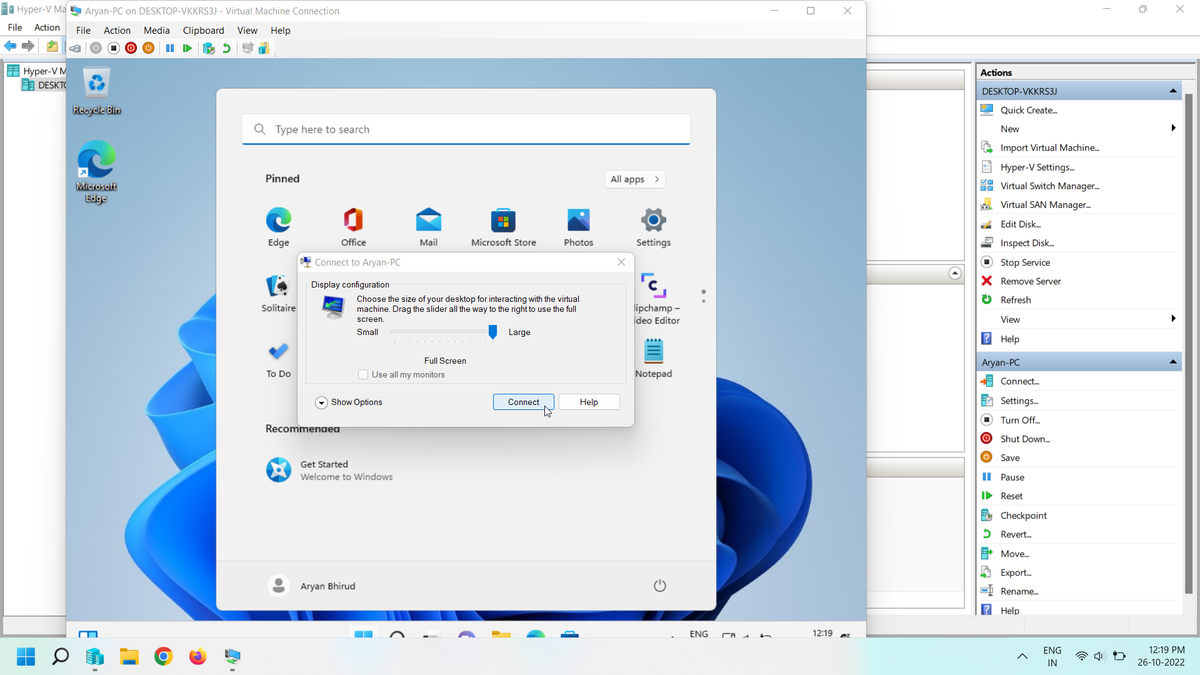
Task: Click the Checkpoint toolbar icon in VM Connection
Action: [x=208, y=48]
